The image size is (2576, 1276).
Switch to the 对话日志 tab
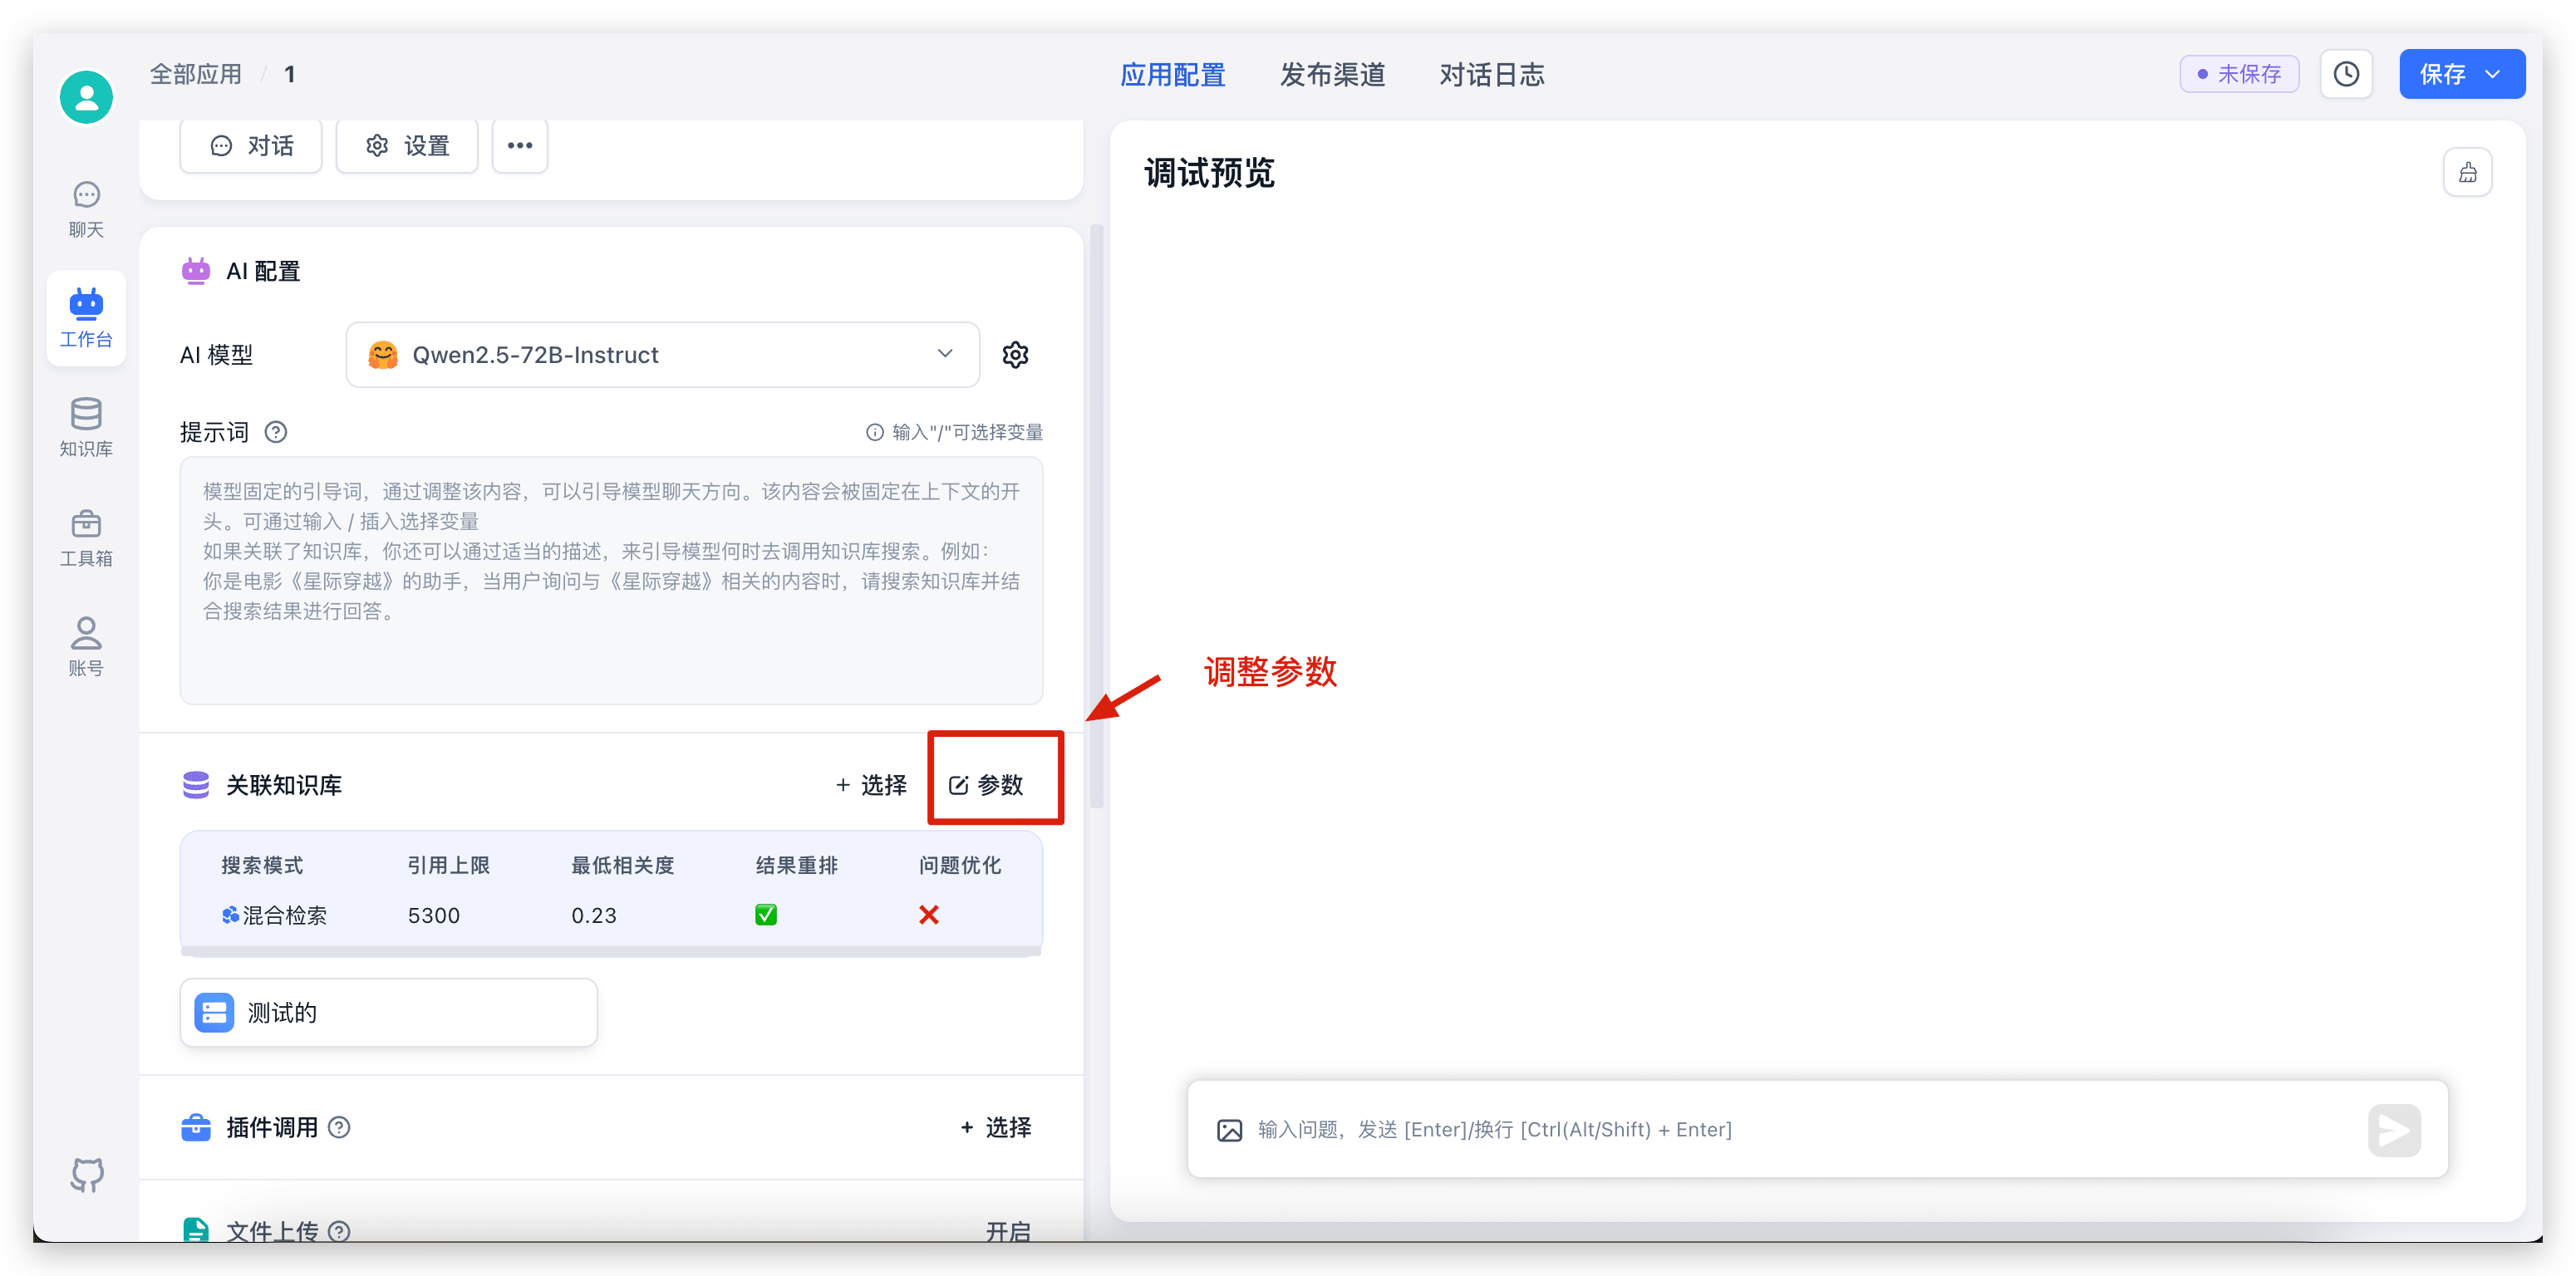[x=1491, y=75]
